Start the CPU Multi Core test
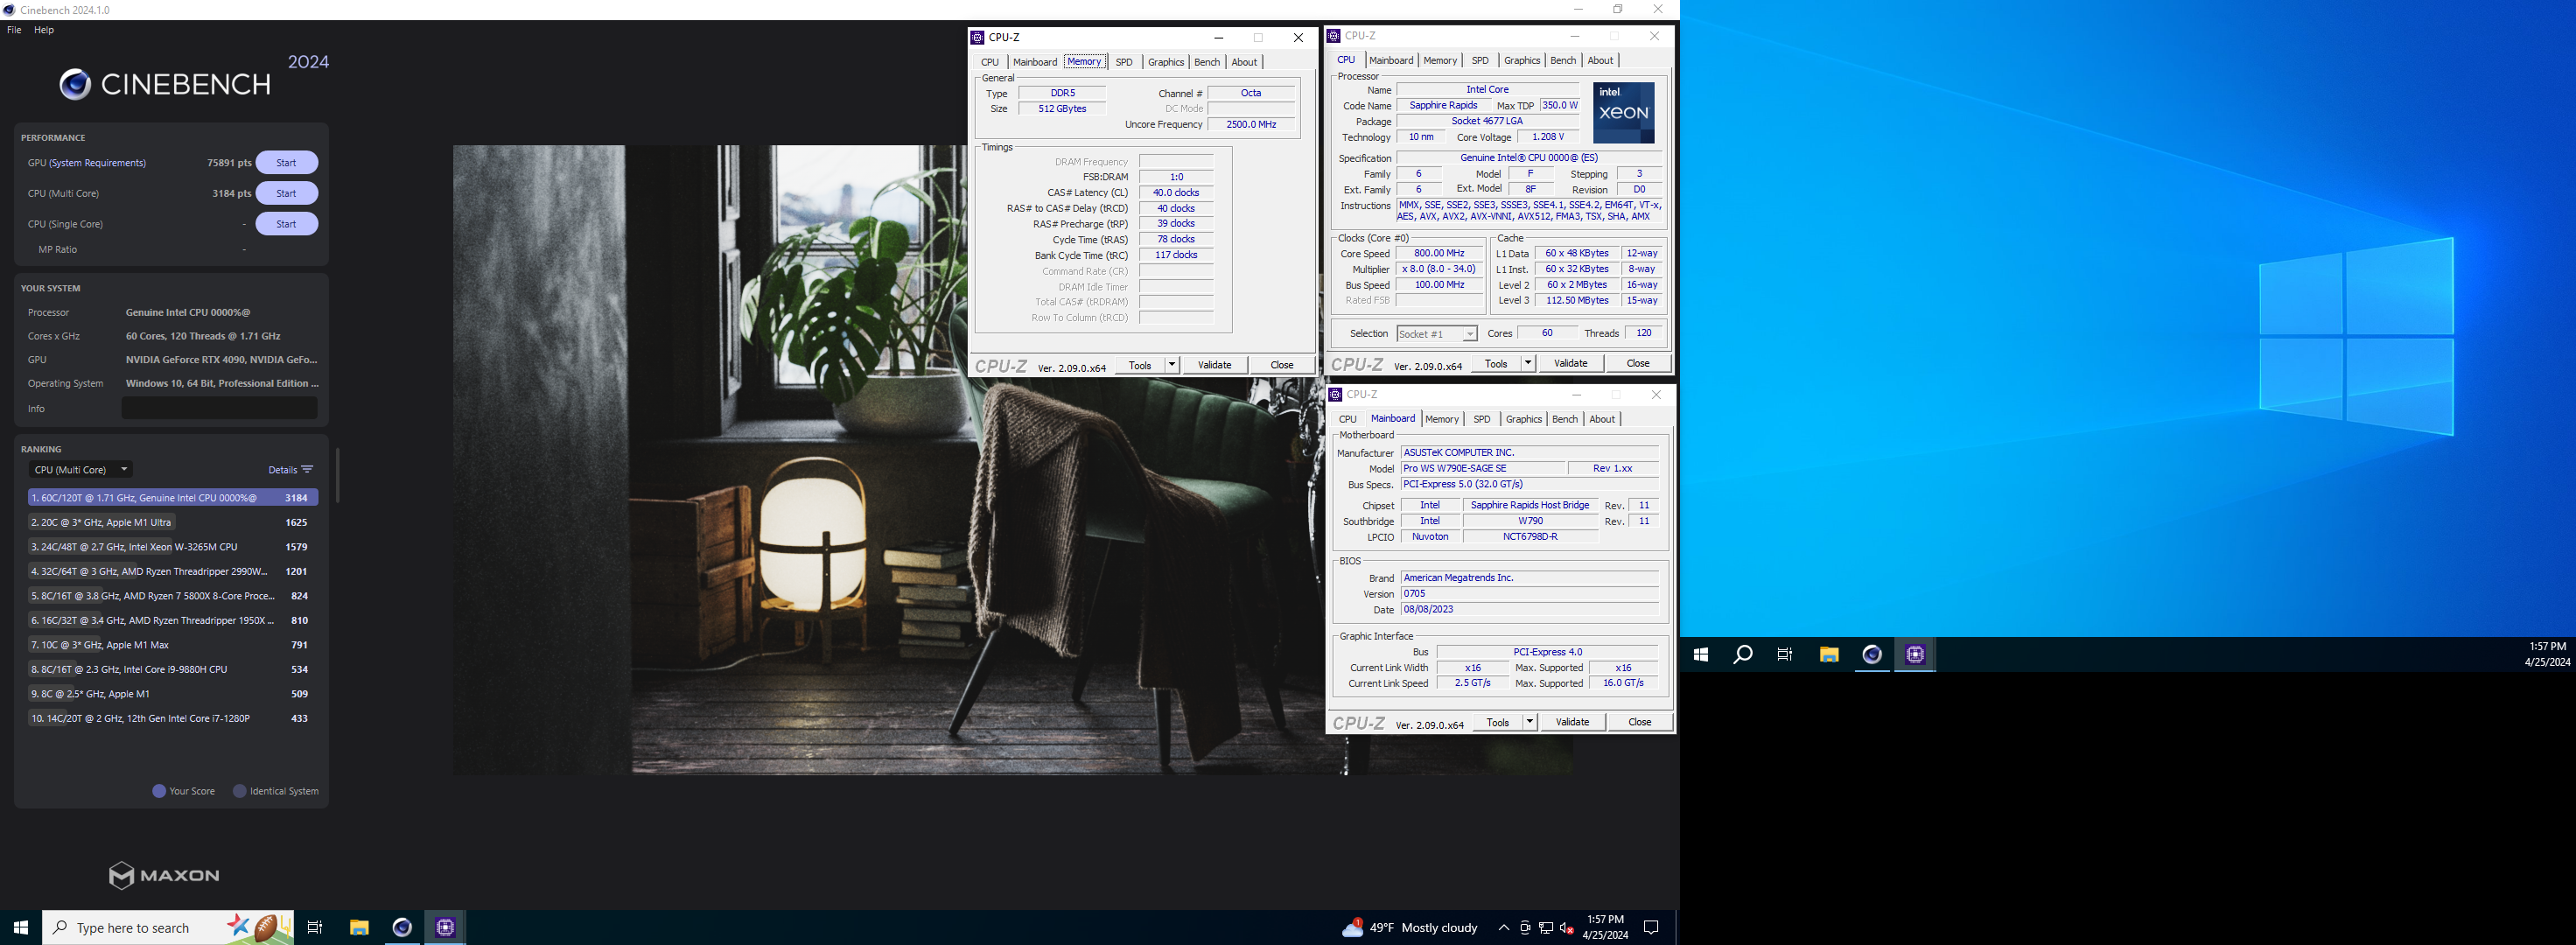2576x945 pixels. (286, 193)
